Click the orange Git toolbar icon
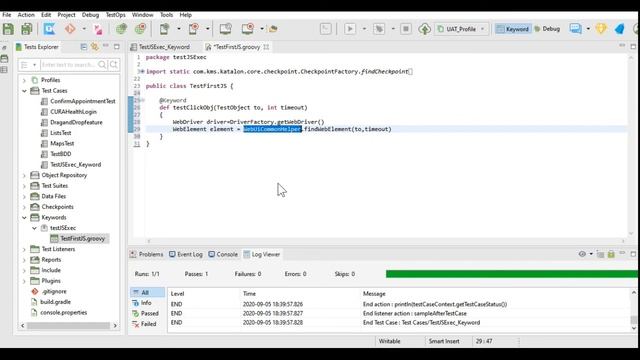Viewport: 640px width, 360px height. (x=70, y=29)
